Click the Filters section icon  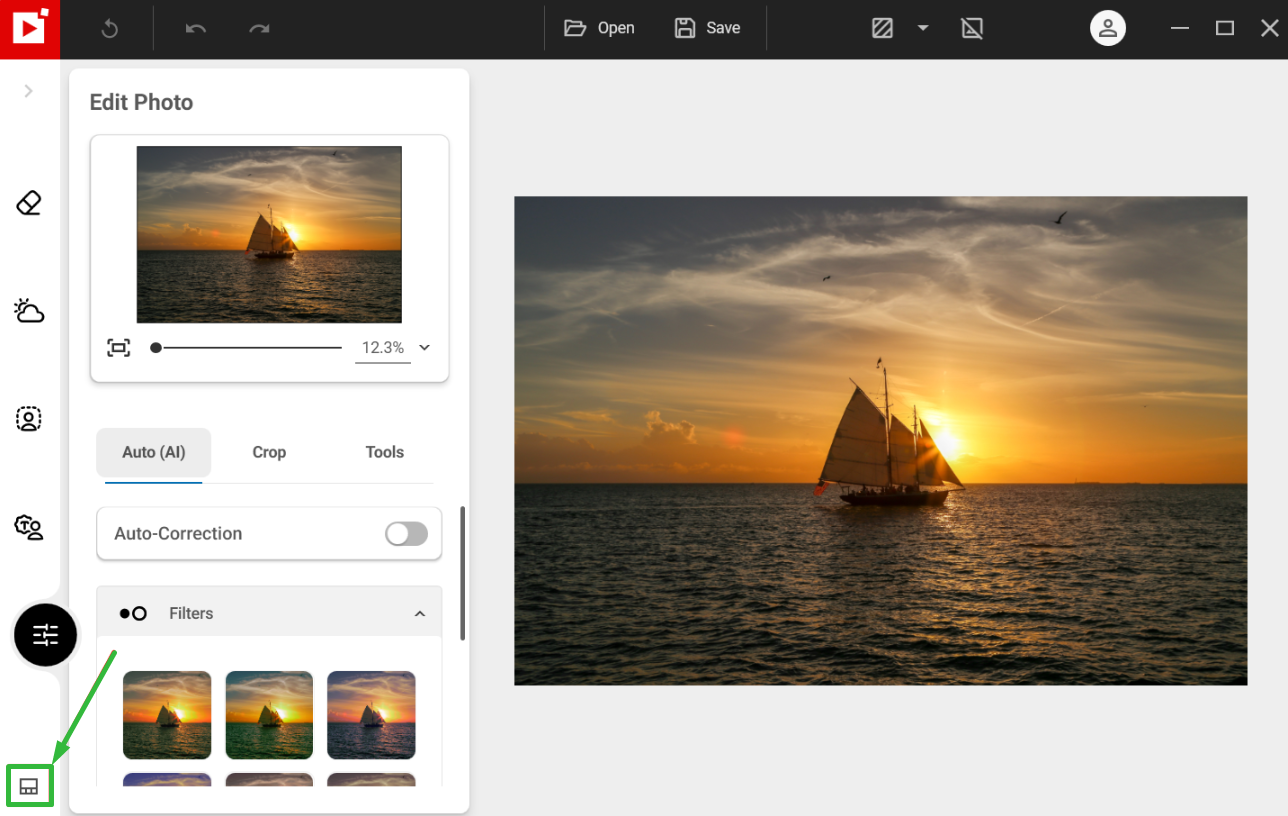click(x=133, y=614)
